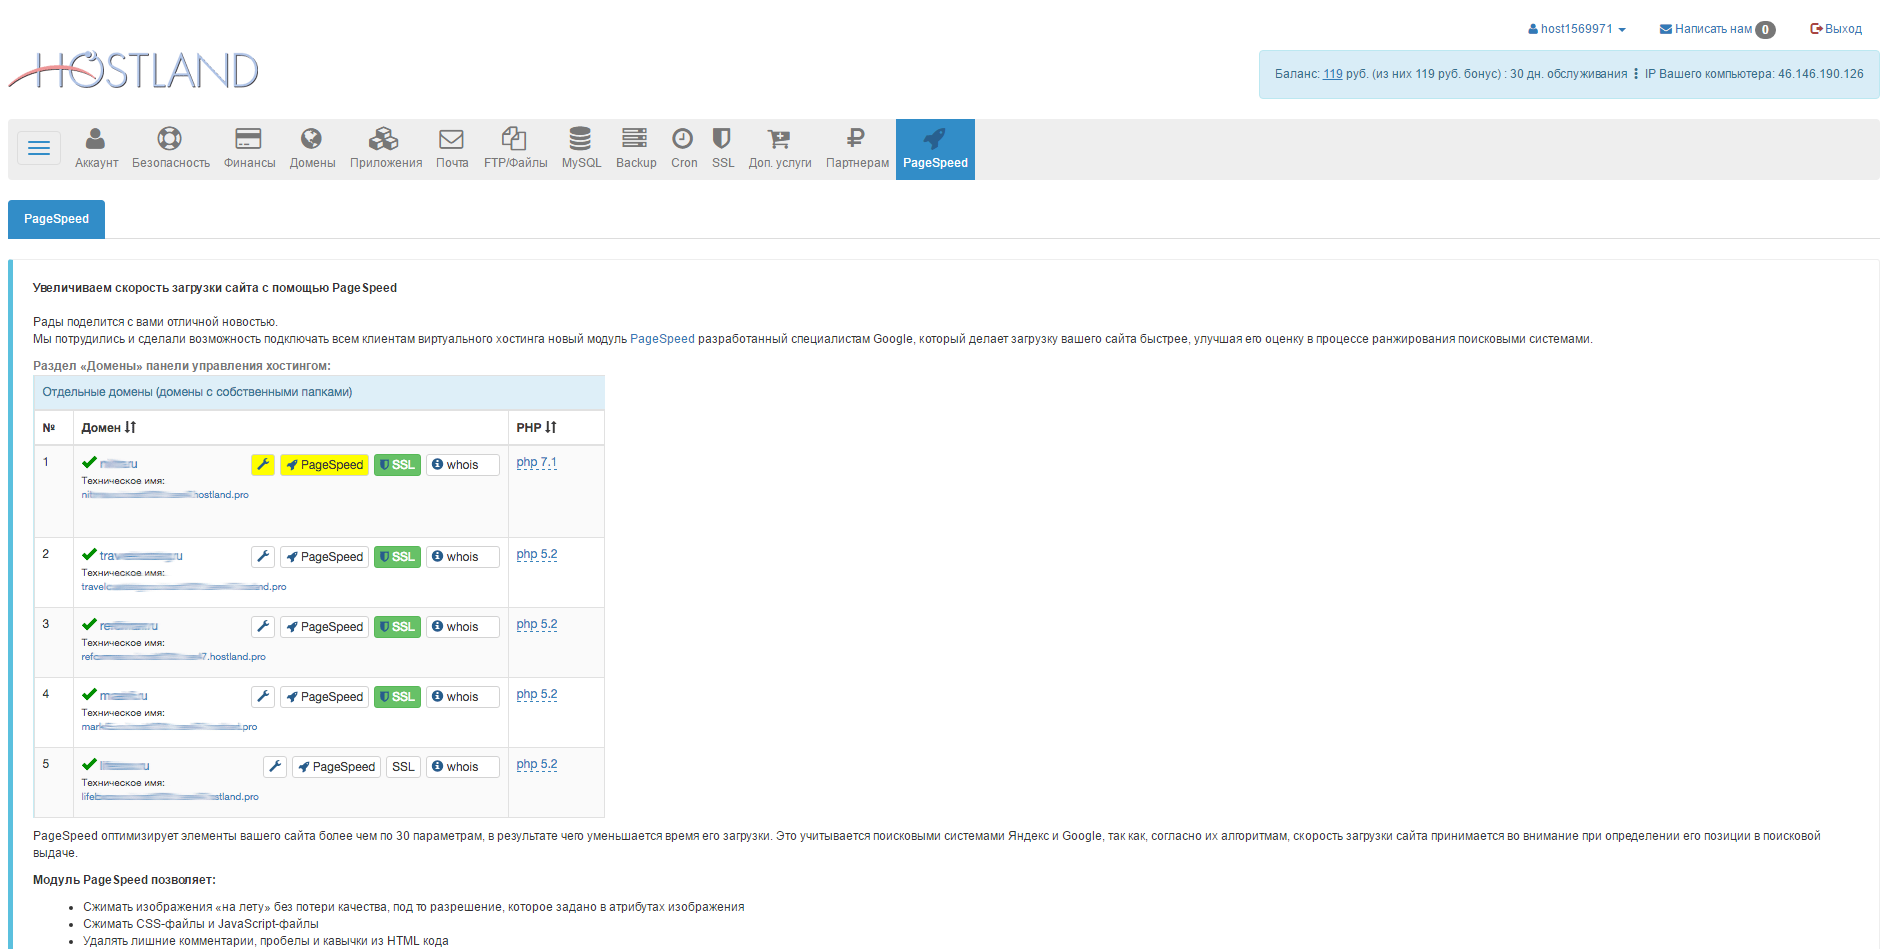The width and height of the screenshot is (1895, 949).
Task: Open the Партнерам section
Action: [857, 149]
